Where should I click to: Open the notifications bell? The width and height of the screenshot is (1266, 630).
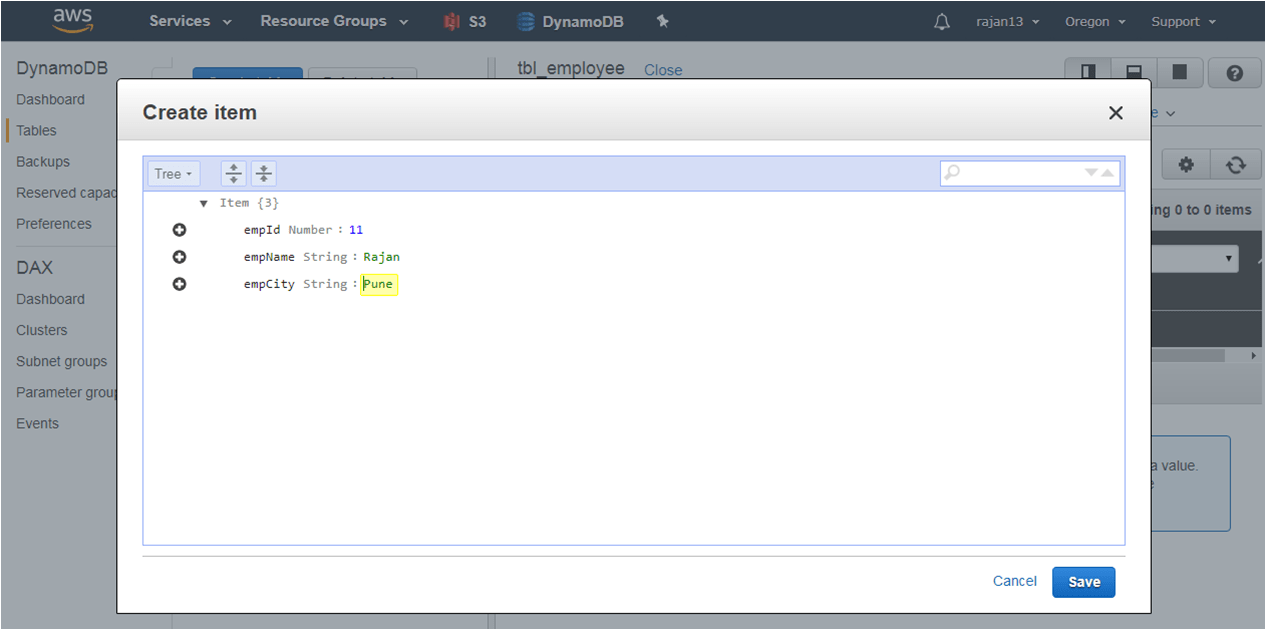click(941, 21)
